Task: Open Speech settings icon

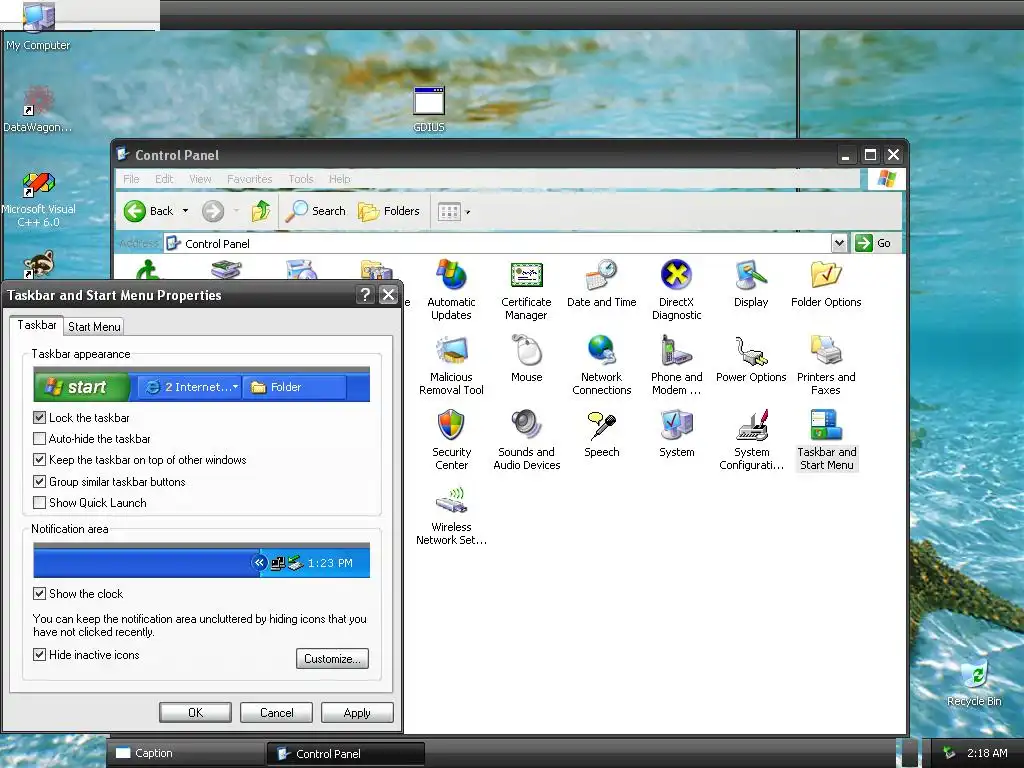Action: click(x=601, y=434)
